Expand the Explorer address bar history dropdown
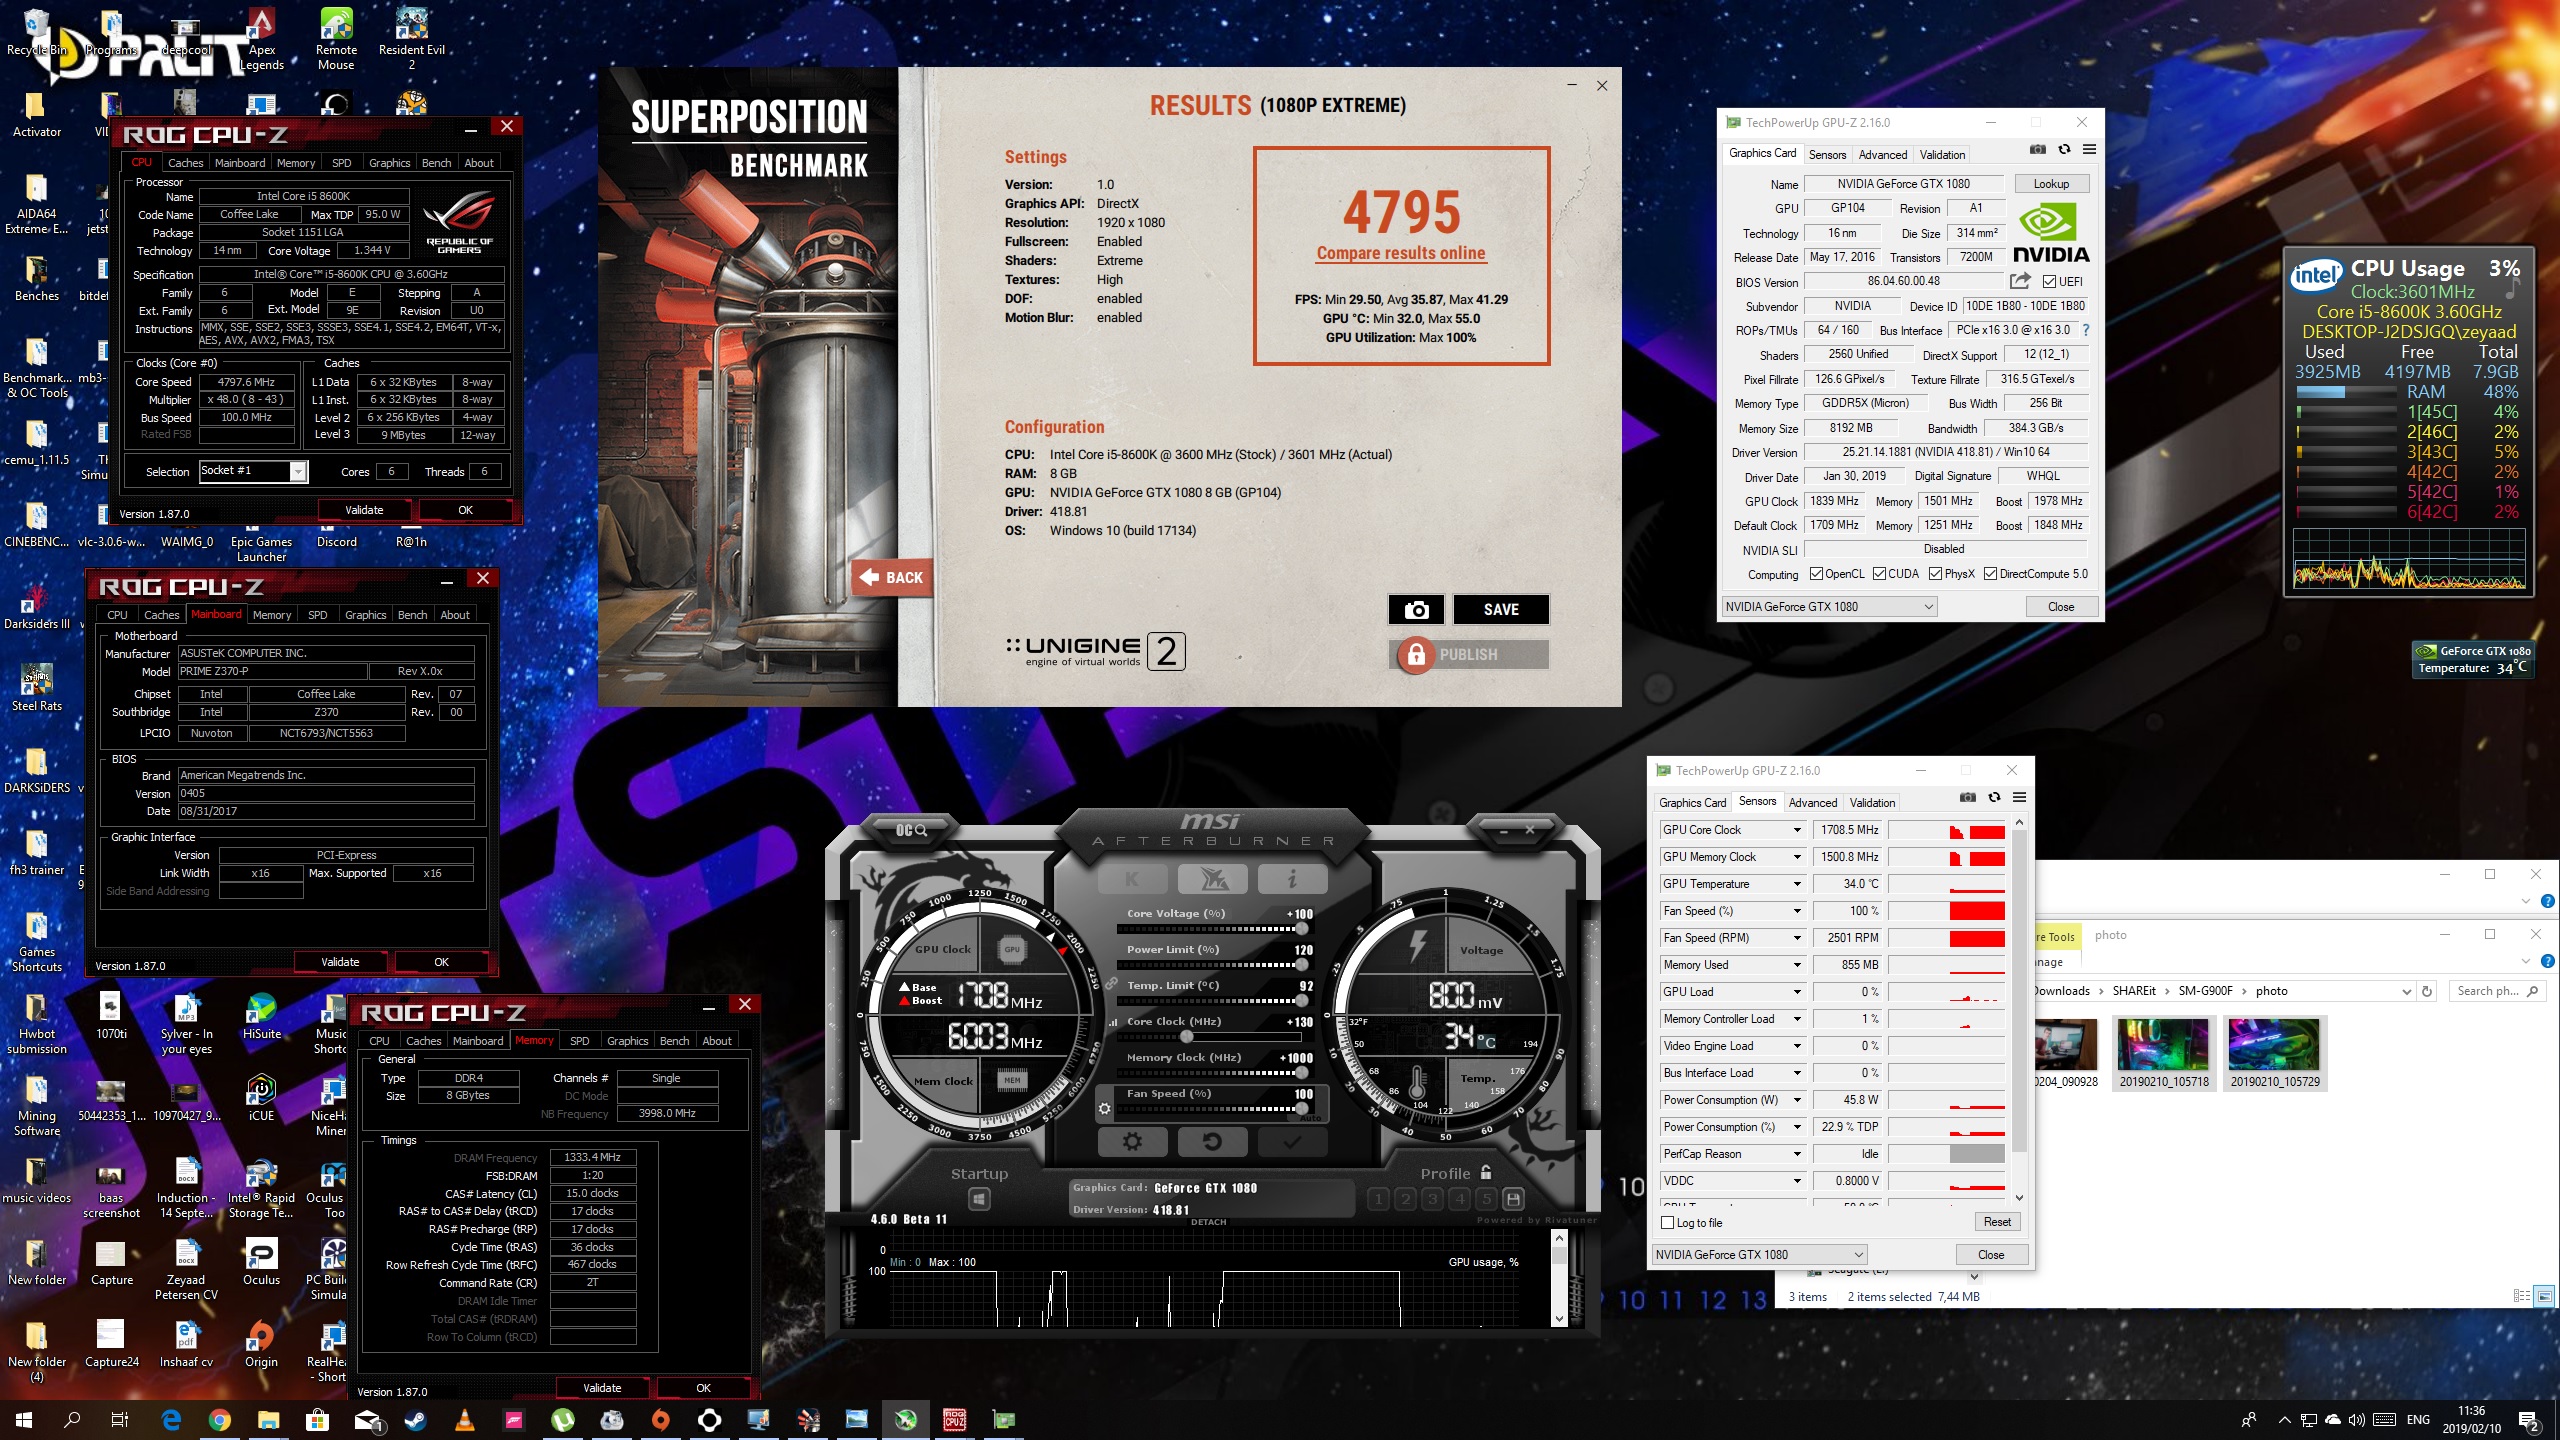 [2406, 991]
